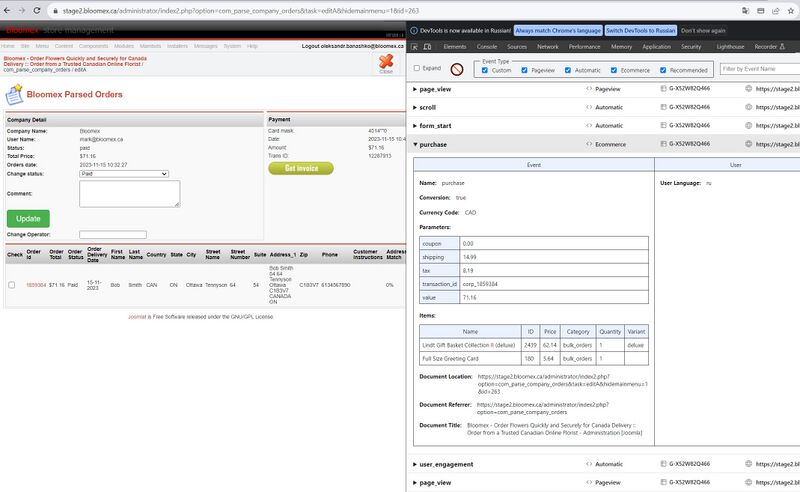Click the green Update button
This screenshot has height=492, width=800.
[x=28, y=218]
